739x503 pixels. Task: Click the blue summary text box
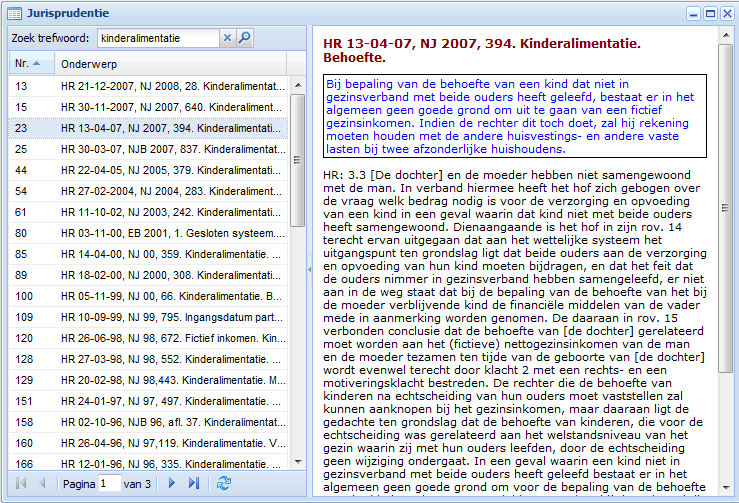point(515,116)
